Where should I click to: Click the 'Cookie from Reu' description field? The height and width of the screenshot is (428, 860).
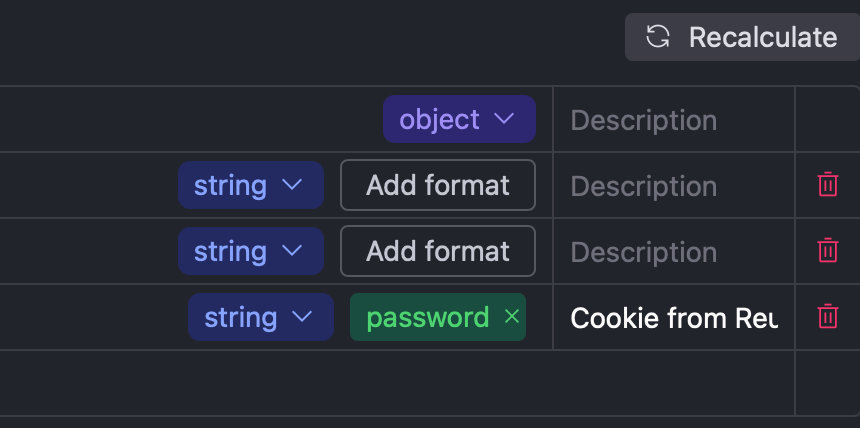click(673, 318)
